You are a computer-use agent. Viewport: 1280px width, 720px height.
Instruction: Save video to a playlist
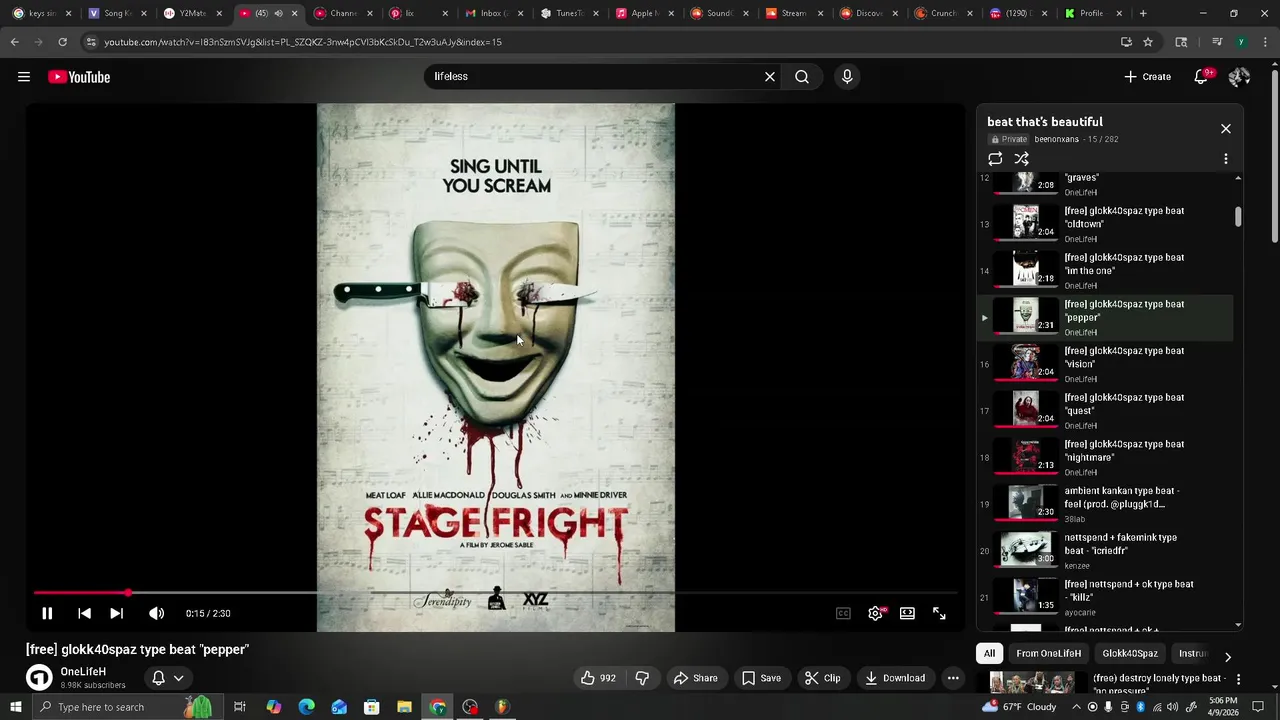tap(761, 678)
